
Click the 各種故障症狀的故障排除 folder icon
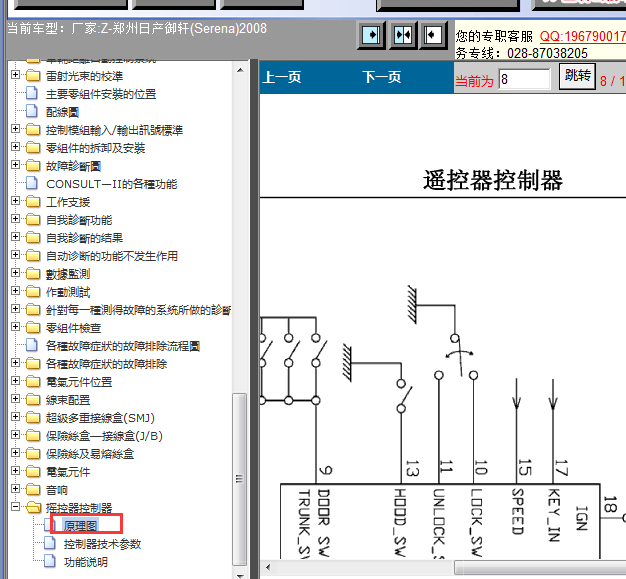33,363
